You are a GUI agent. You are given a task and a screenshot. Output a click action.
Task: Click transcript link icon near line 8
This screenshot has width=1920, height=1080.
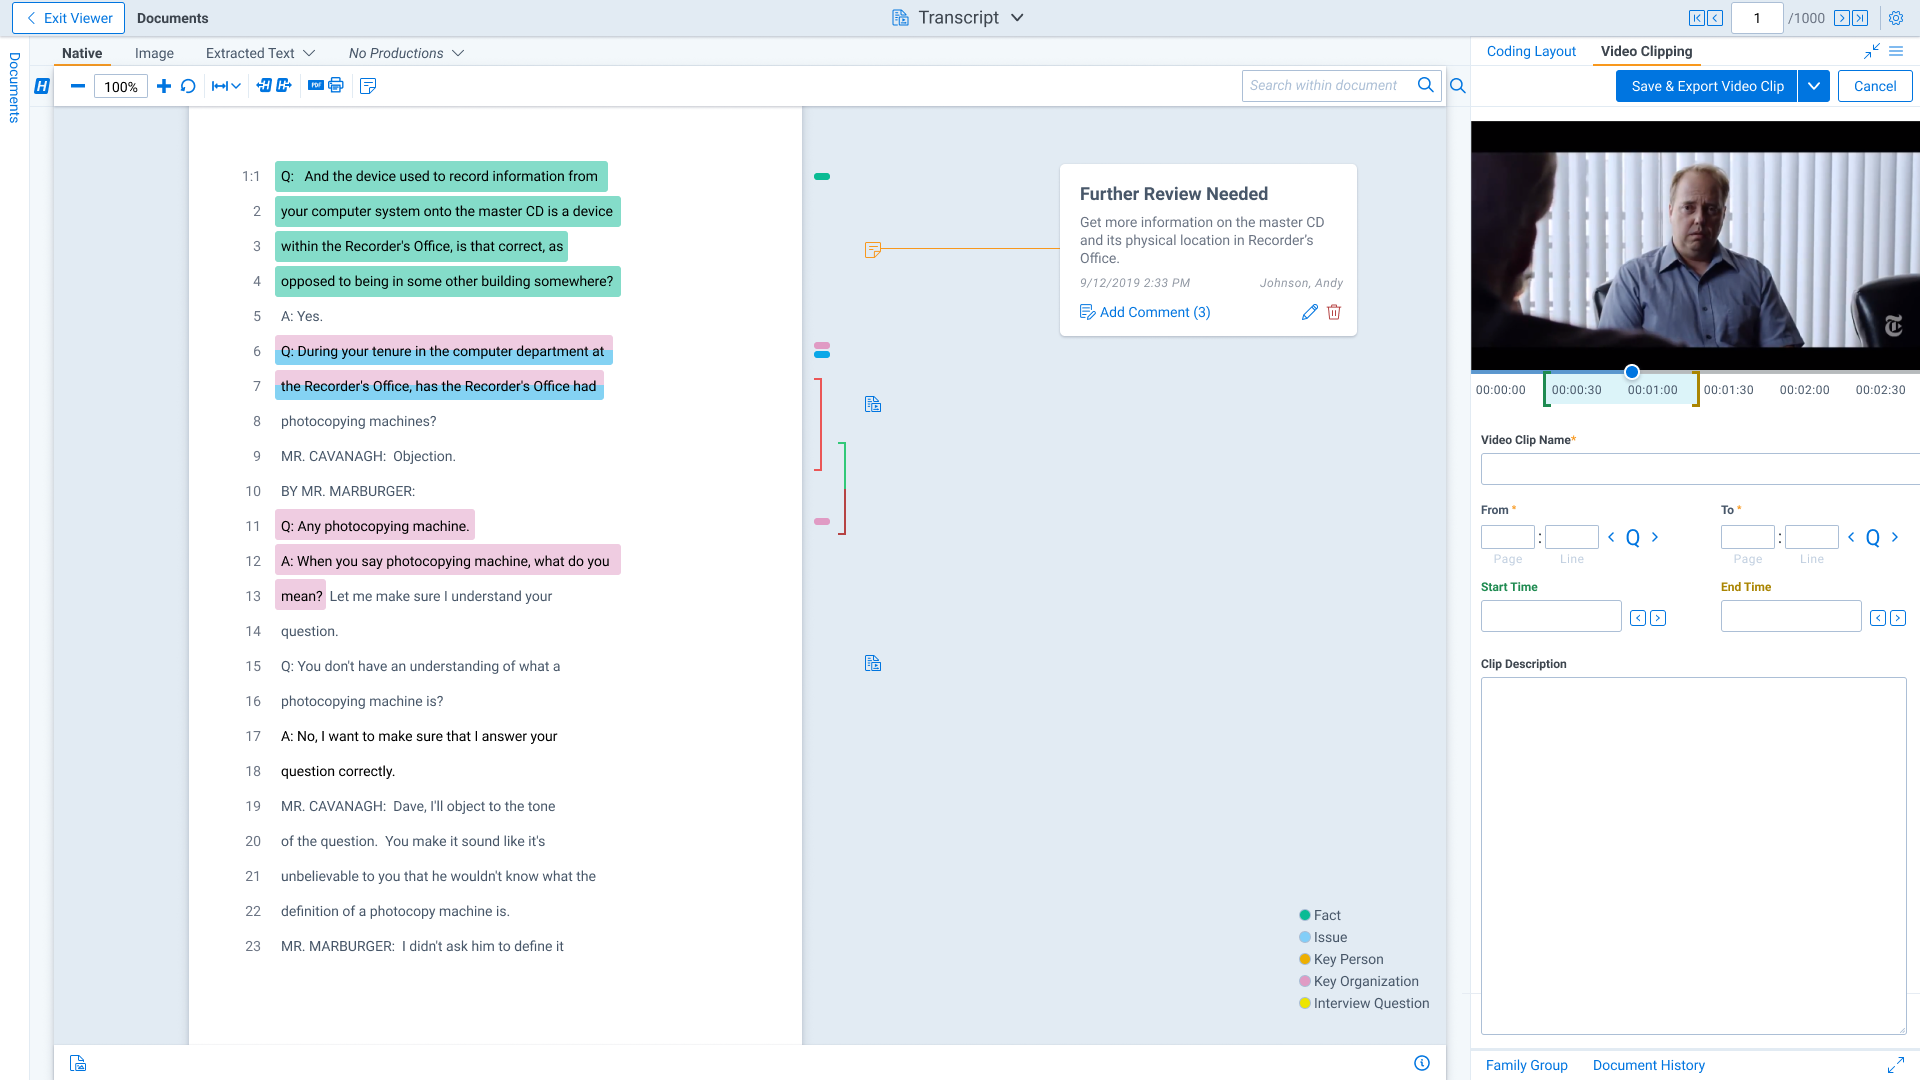click(x=873, y=404)
